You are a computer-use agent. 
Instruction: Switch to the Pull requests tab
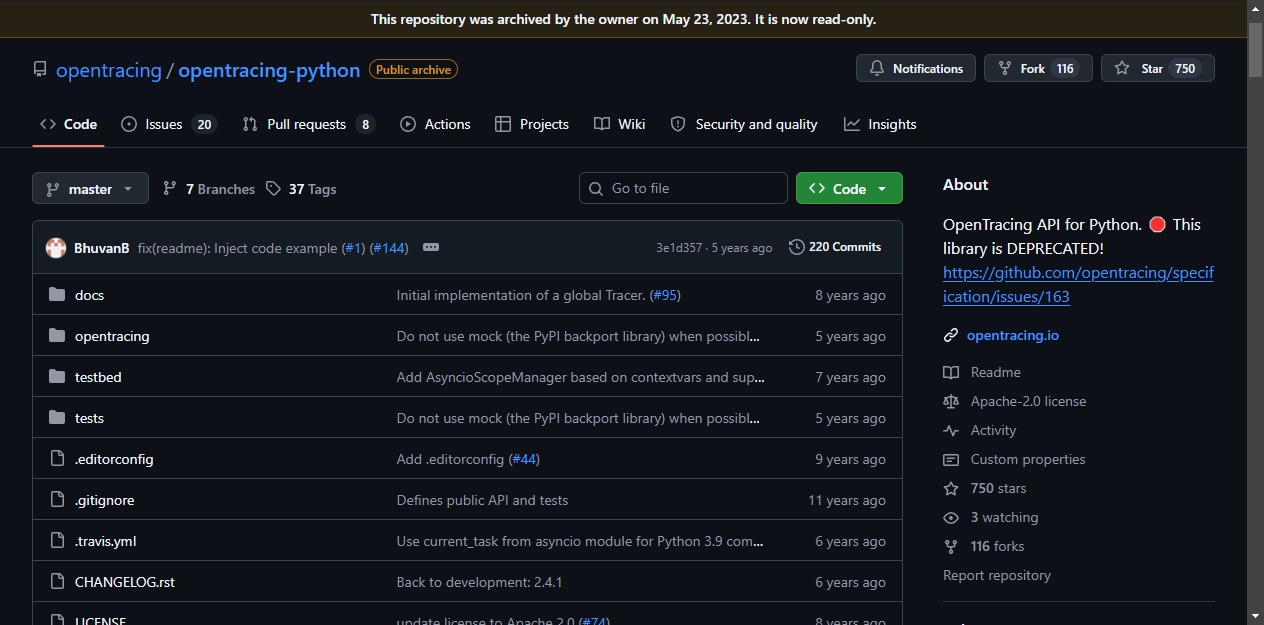tap(309, 124)
